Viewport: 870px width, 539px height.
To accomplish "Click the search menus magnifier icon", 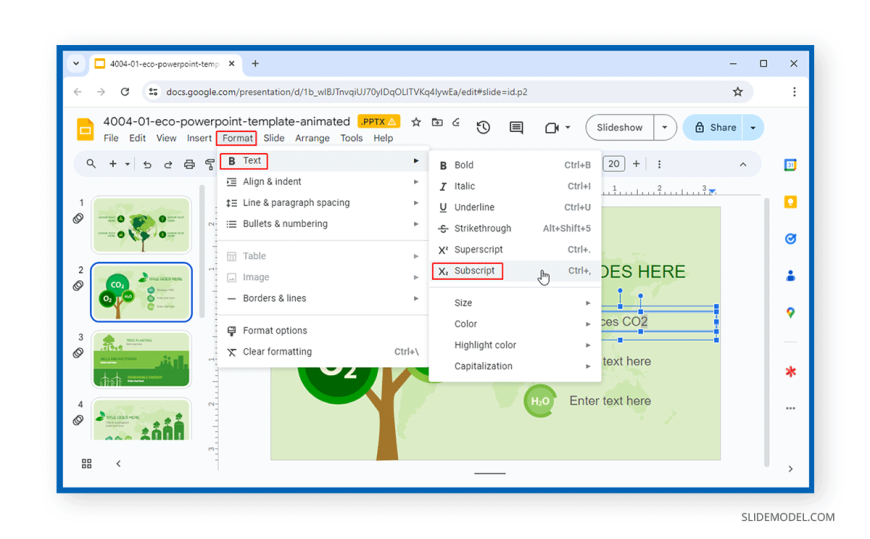I will click(91, 164).
